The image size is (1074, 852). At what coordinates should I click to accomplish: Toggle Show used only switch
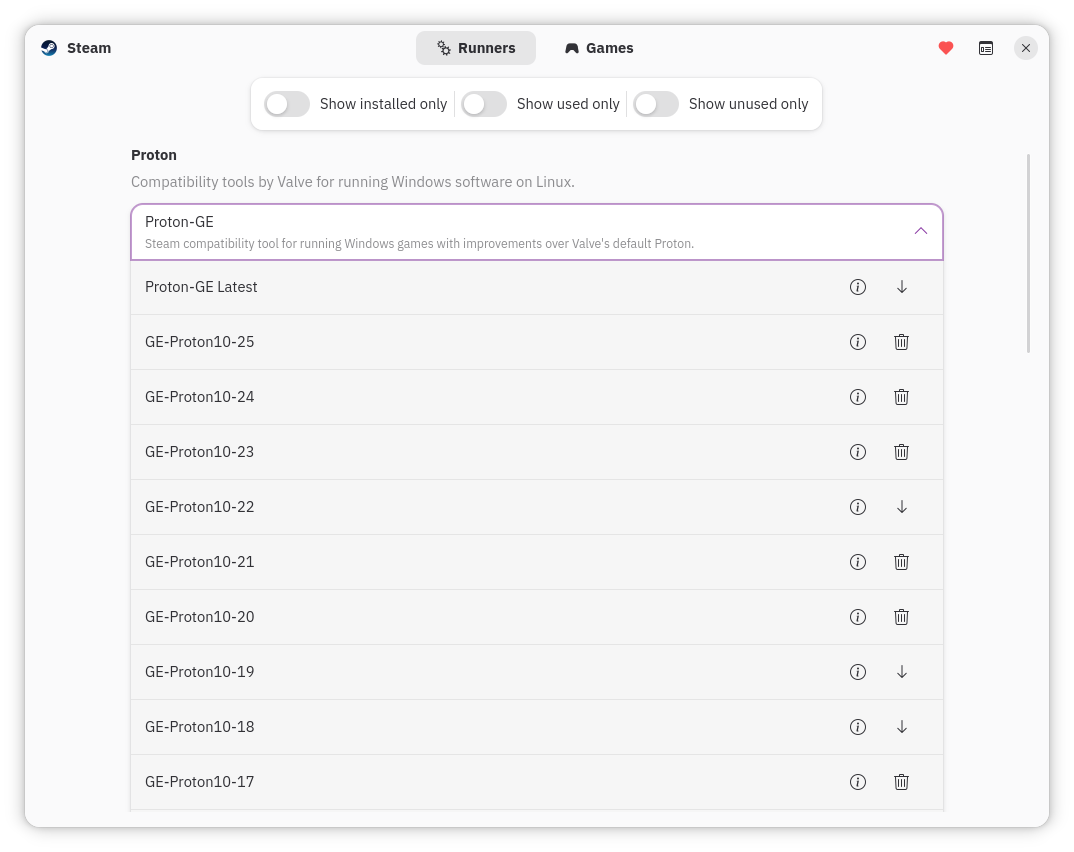pos(484,104)
